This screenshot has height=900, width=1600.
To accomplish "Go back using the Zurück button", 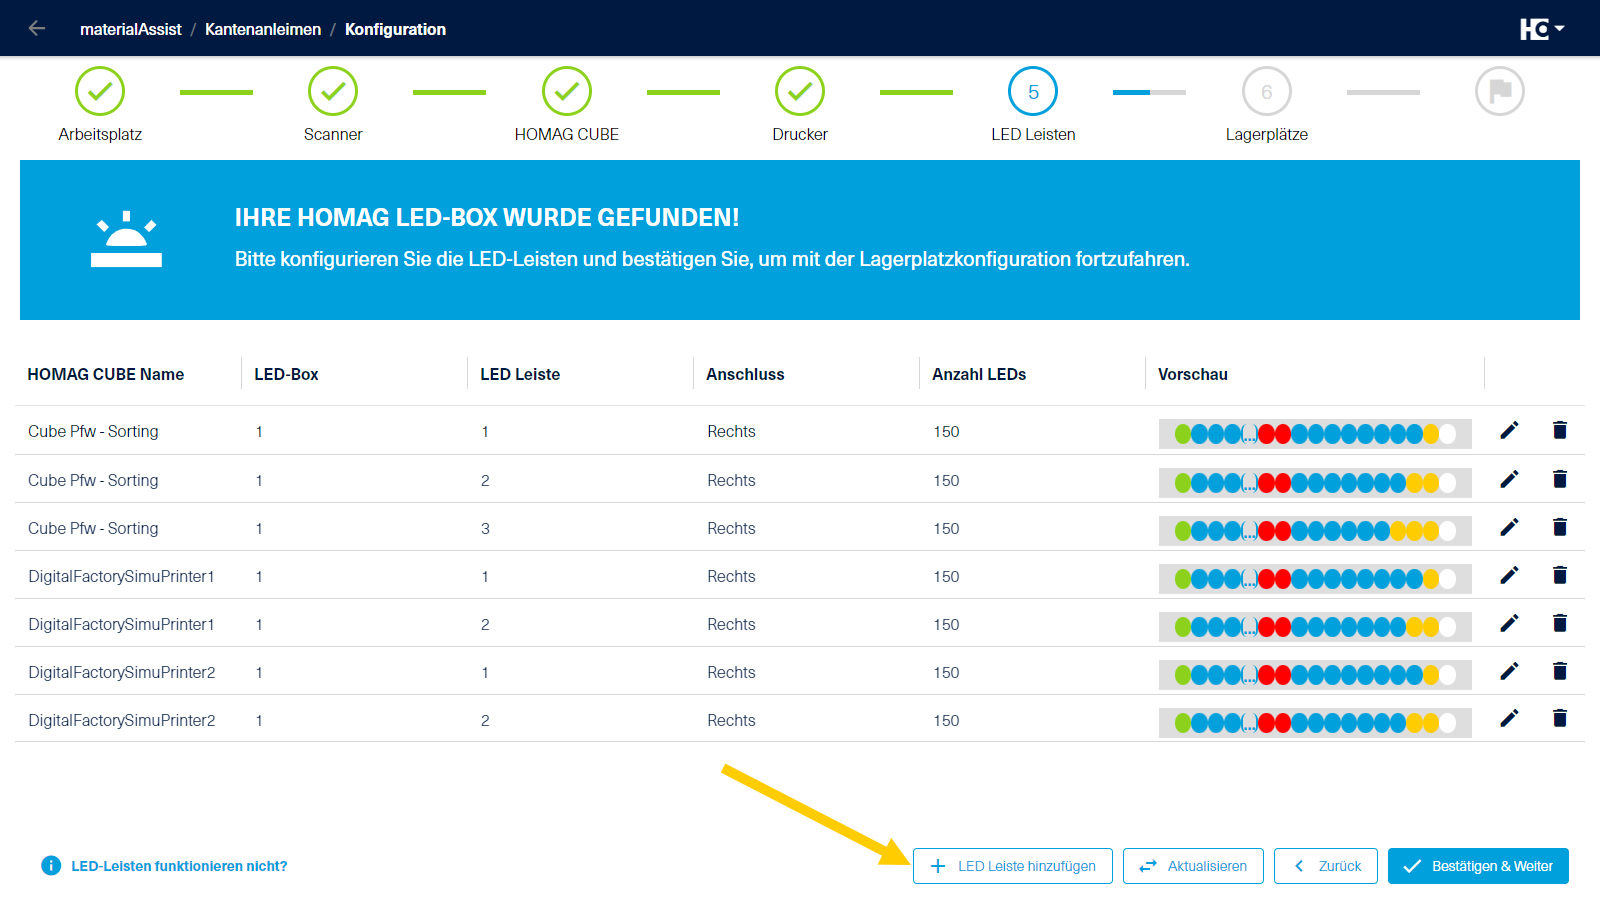I will pos(1326,866).
